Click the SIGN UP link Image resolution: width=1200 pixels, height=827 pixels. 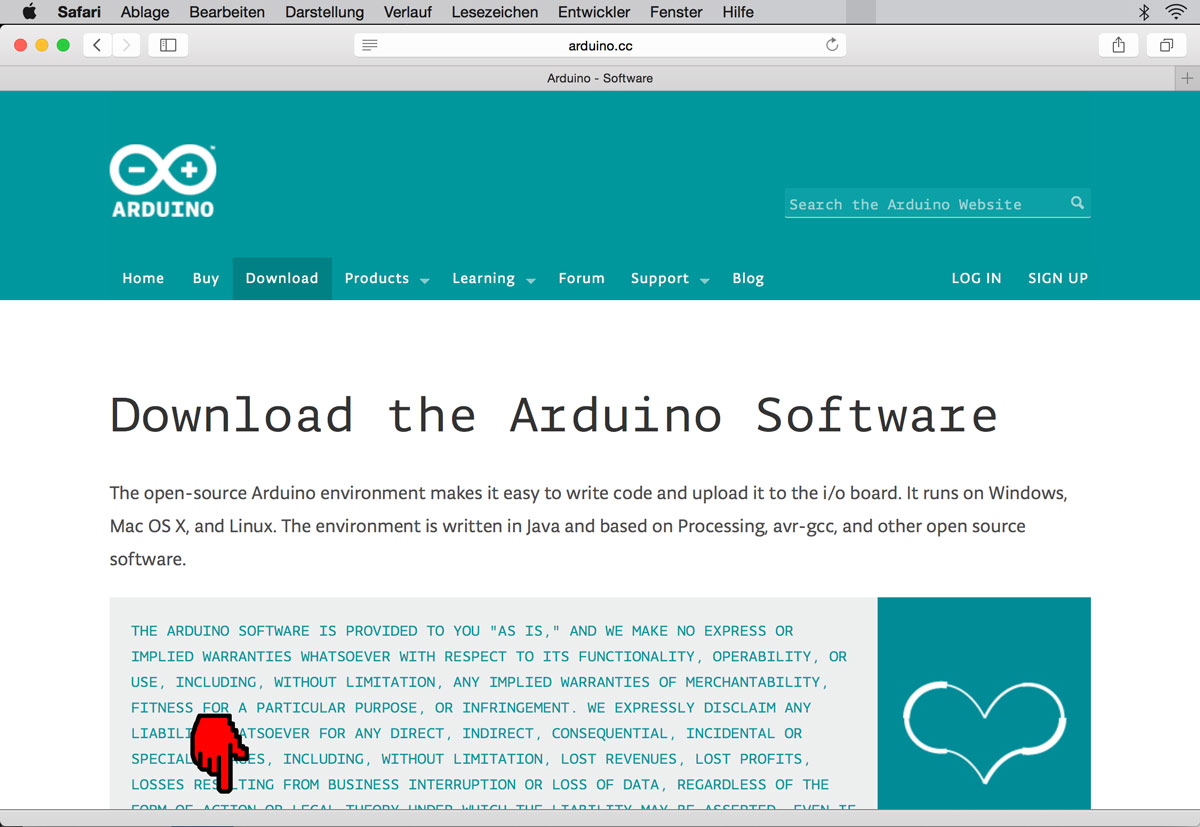(x=1058, y=278)
